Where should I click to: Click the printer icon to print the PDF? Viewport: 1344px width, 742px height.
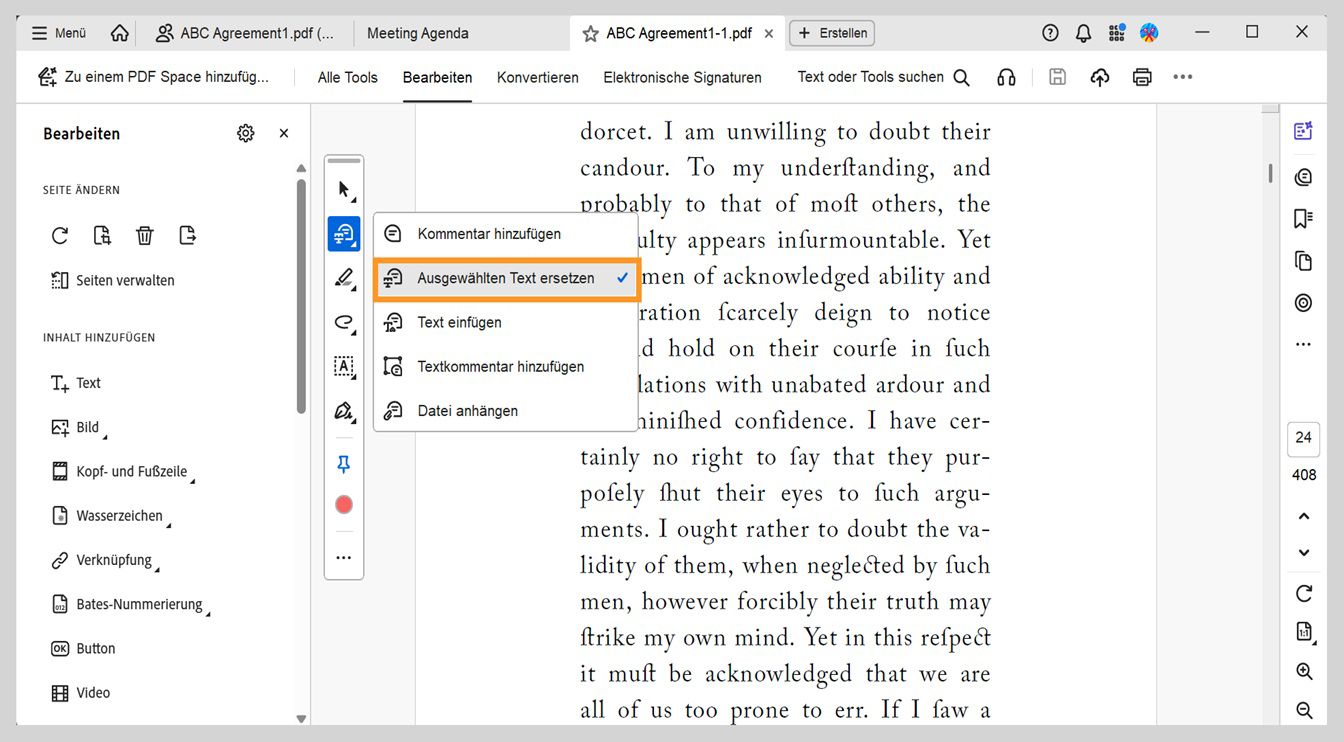pos(1142,76)
